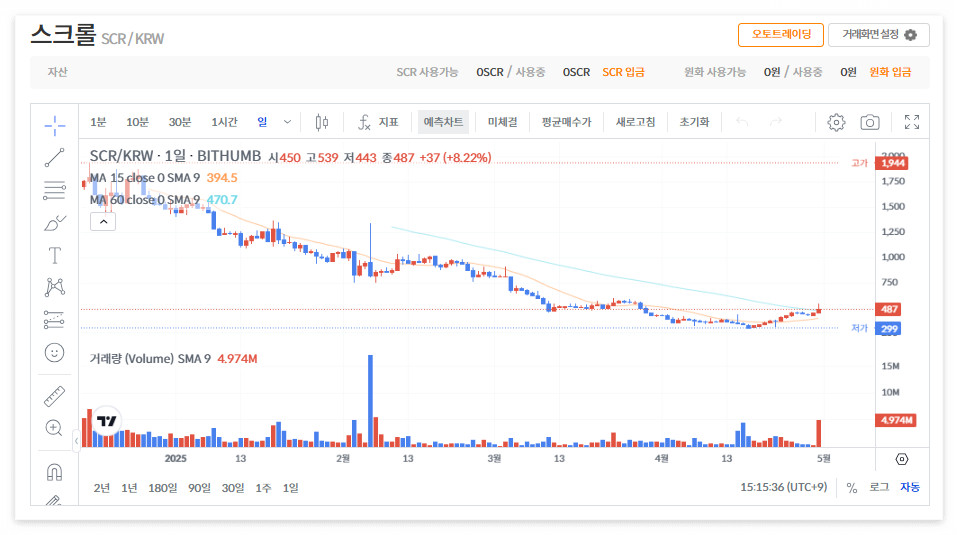Expand the interval dropdown arrow
Screen dimensions: 958x535
287,122
